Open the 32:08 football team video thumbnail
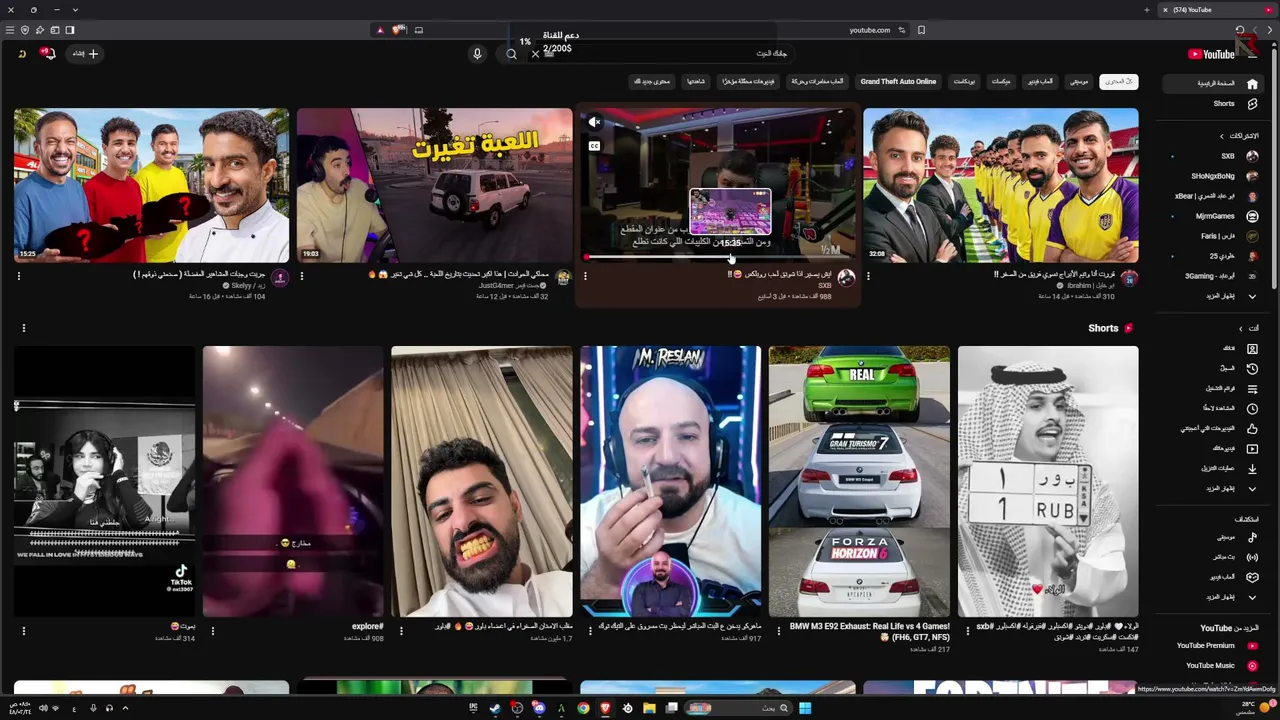 tap(1000, 185)
